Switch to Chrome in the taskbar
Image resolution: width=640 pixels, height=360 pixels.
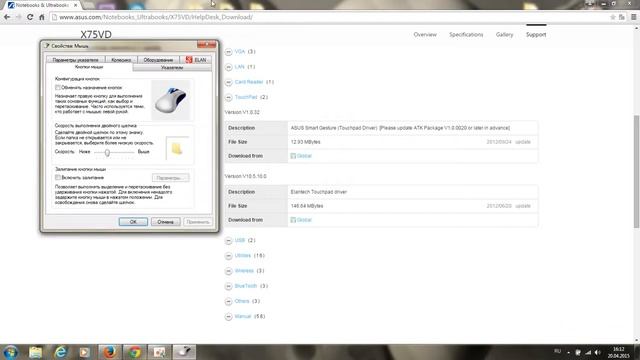click(x=134, y=352)
